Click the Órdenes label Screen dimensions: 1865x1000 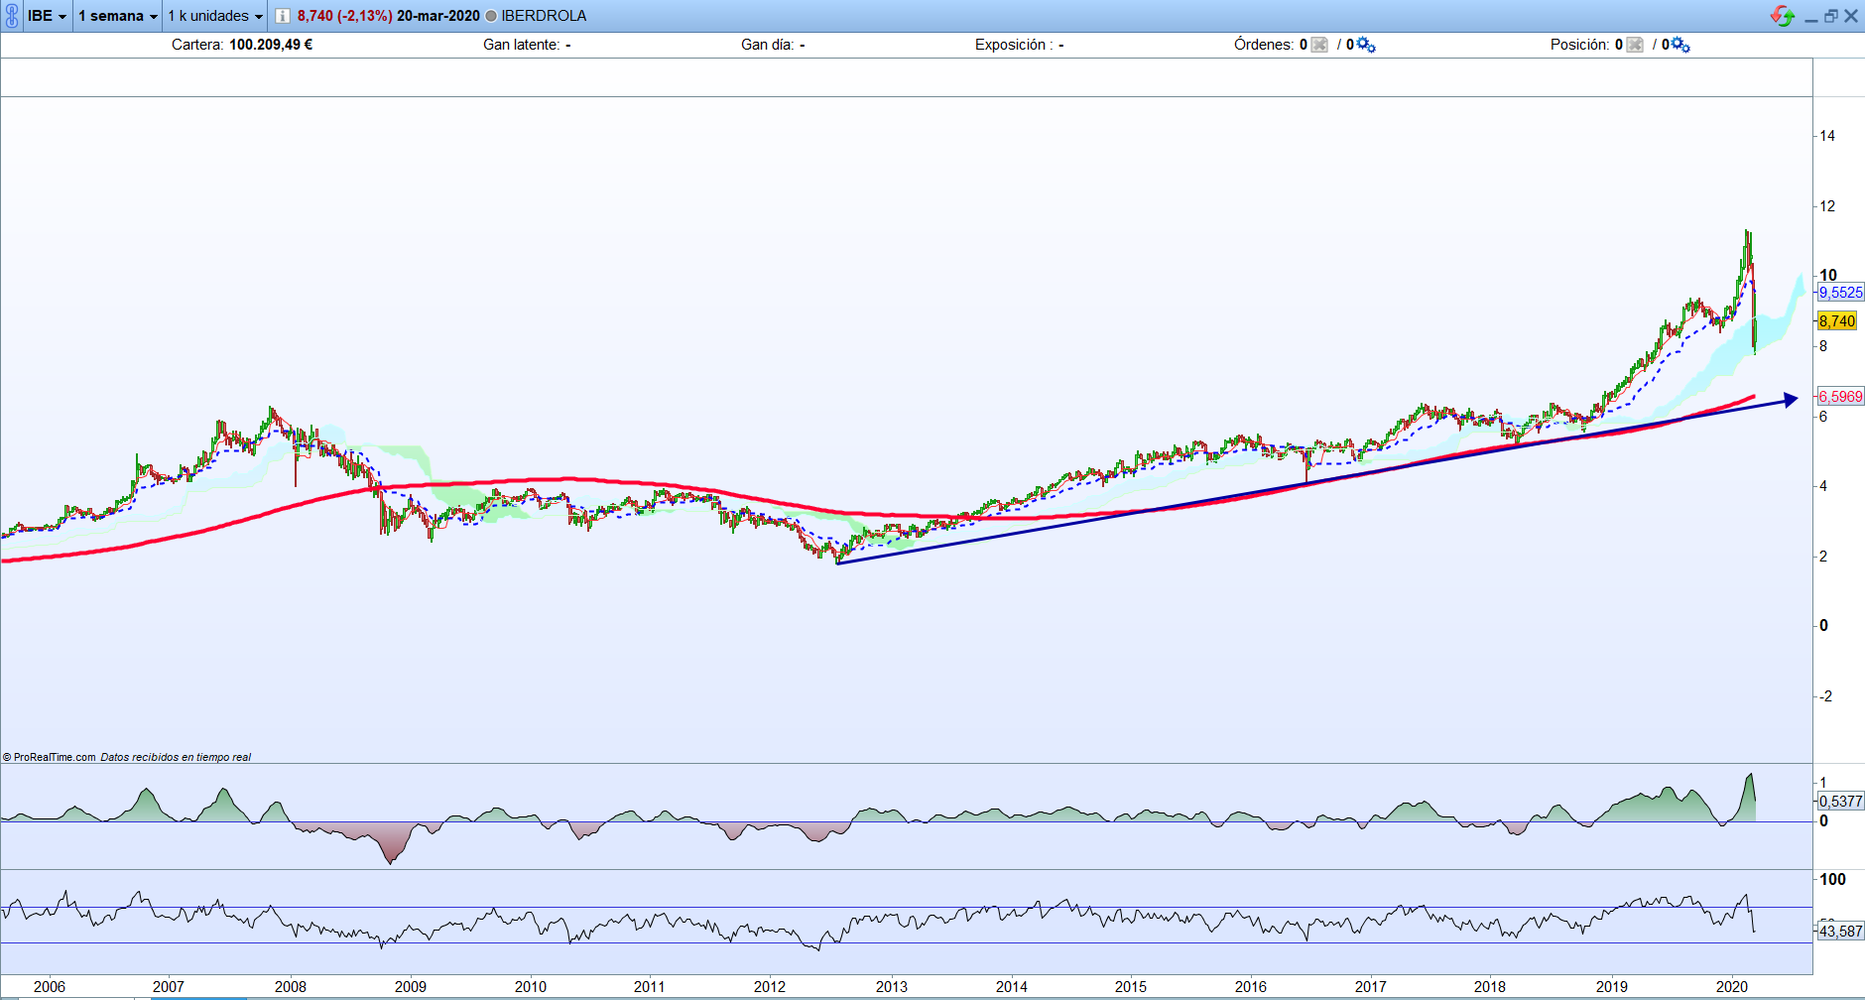pyautogui.click(x=1264, y=45)
